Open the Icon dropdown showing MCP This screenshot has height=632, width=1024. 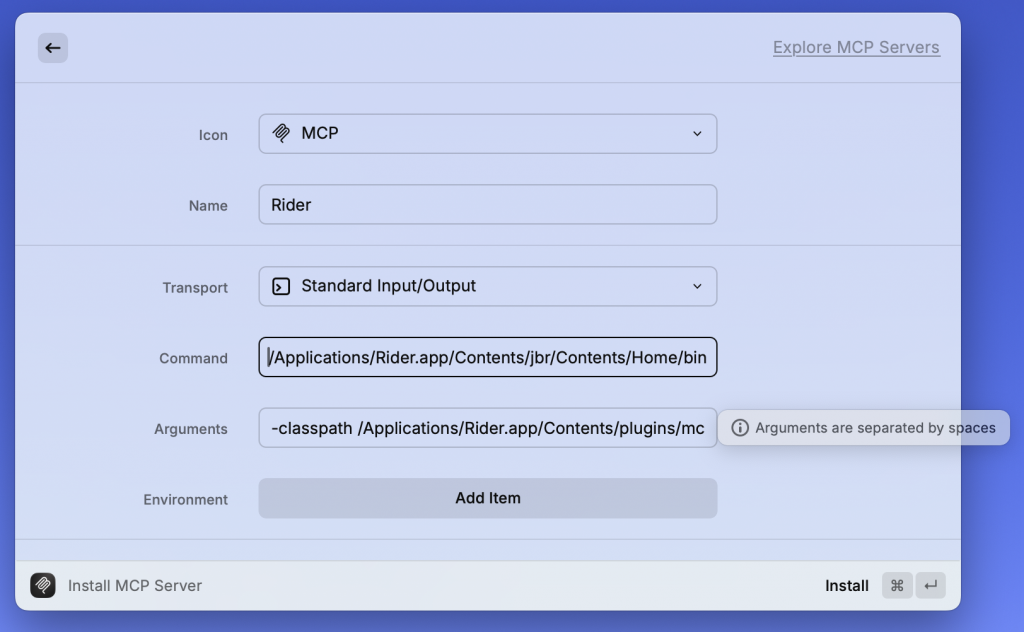[488, 134]
